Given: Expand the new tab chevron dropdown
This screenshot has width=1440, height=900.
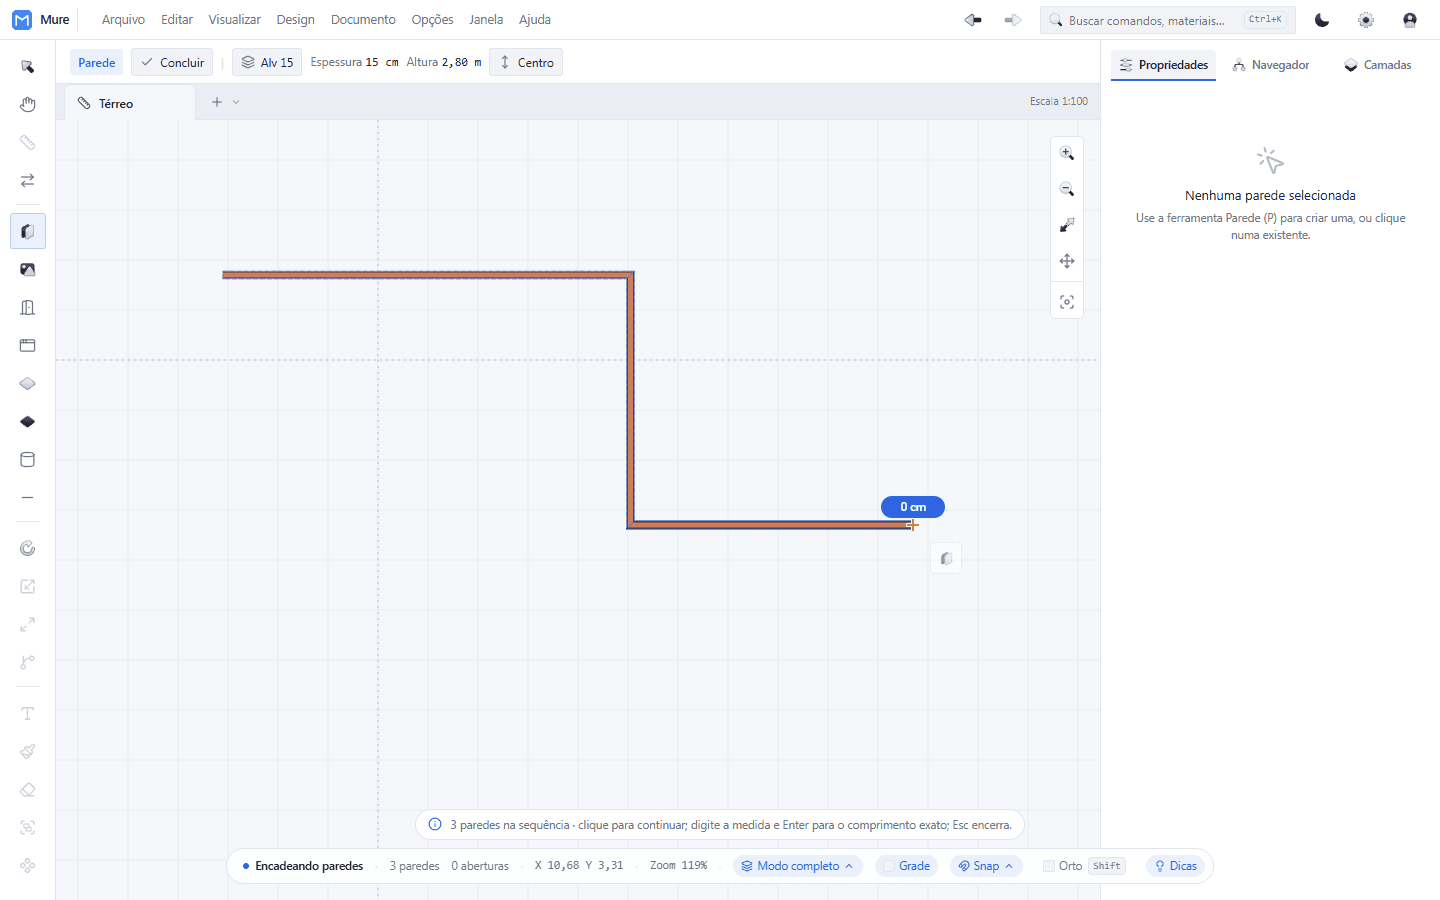Looking at the screenshot, I should [236, 102].
